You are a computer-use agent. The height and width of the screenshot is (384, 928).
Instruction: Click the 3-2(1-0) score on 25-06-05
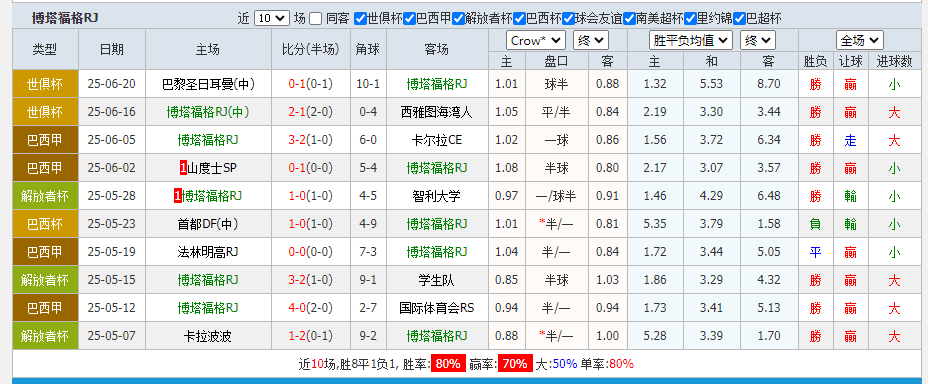tap(310, 140)
